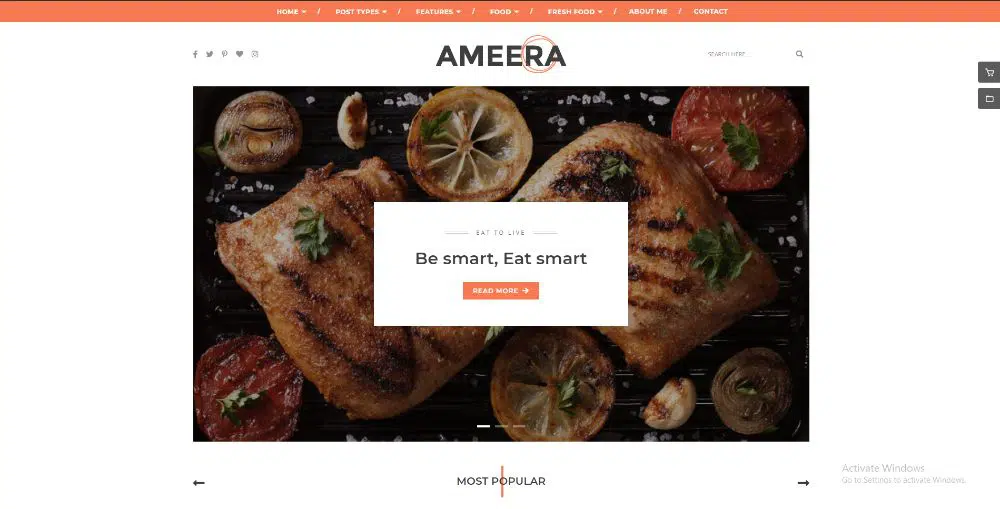Go to the About Me page
This screenshot has width=1000, height=509.
tap(647, 11)
